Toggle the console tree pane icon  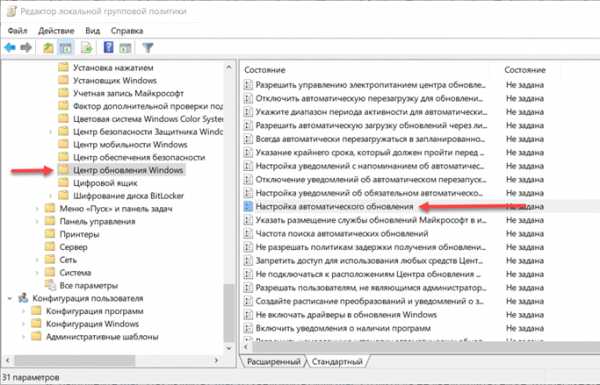tap(66, 48)
